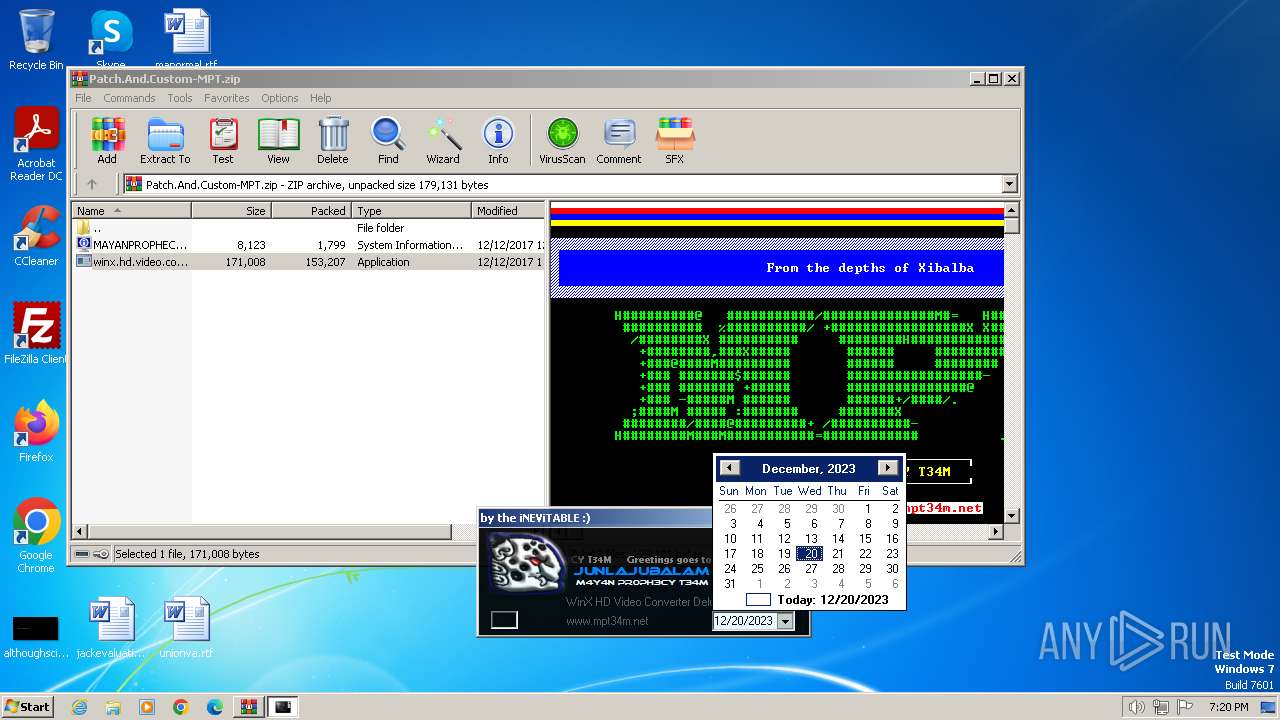Click www.mpt34m.net link in patcher
Viewport: 1280px width, 720px height.
coord(607,621)
